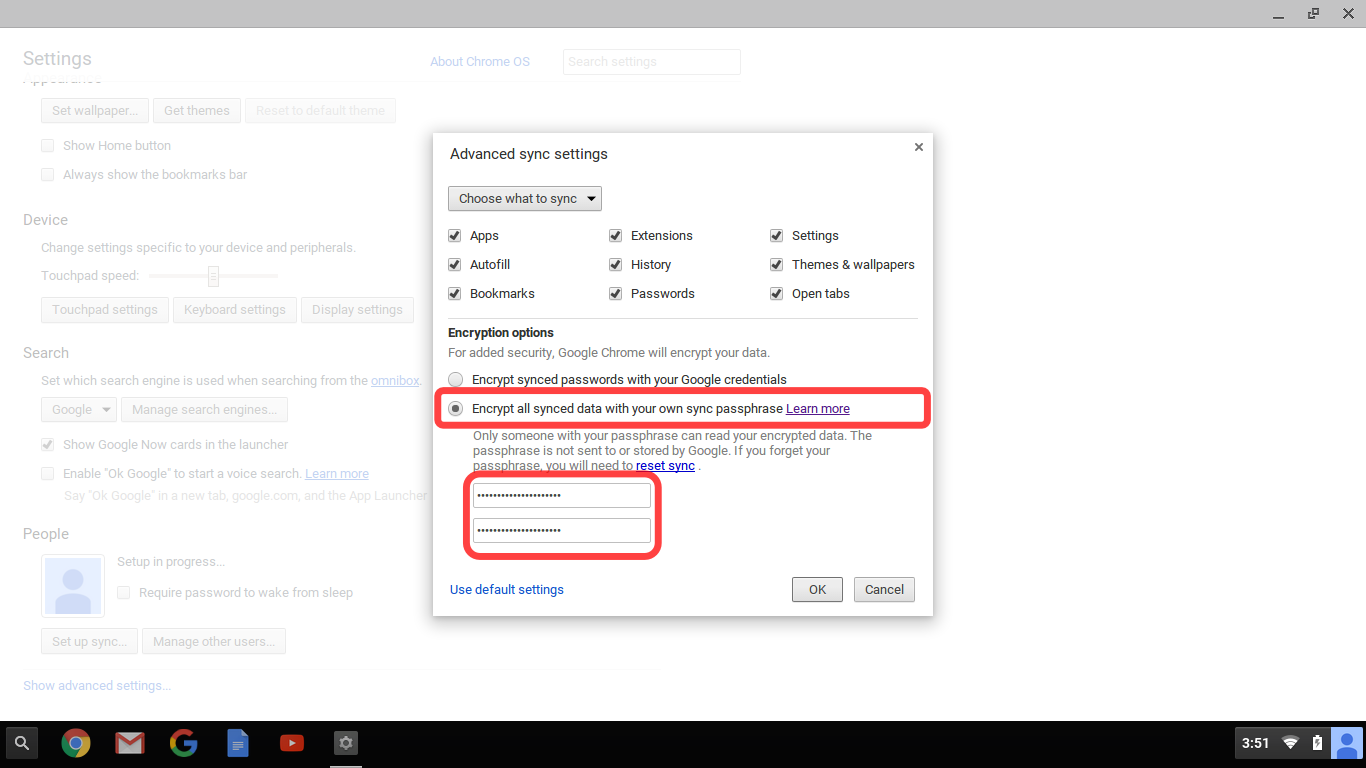Screen dimensions: 1366x768
Task: Click the confirm passphrase field
Action: [561, 530]
